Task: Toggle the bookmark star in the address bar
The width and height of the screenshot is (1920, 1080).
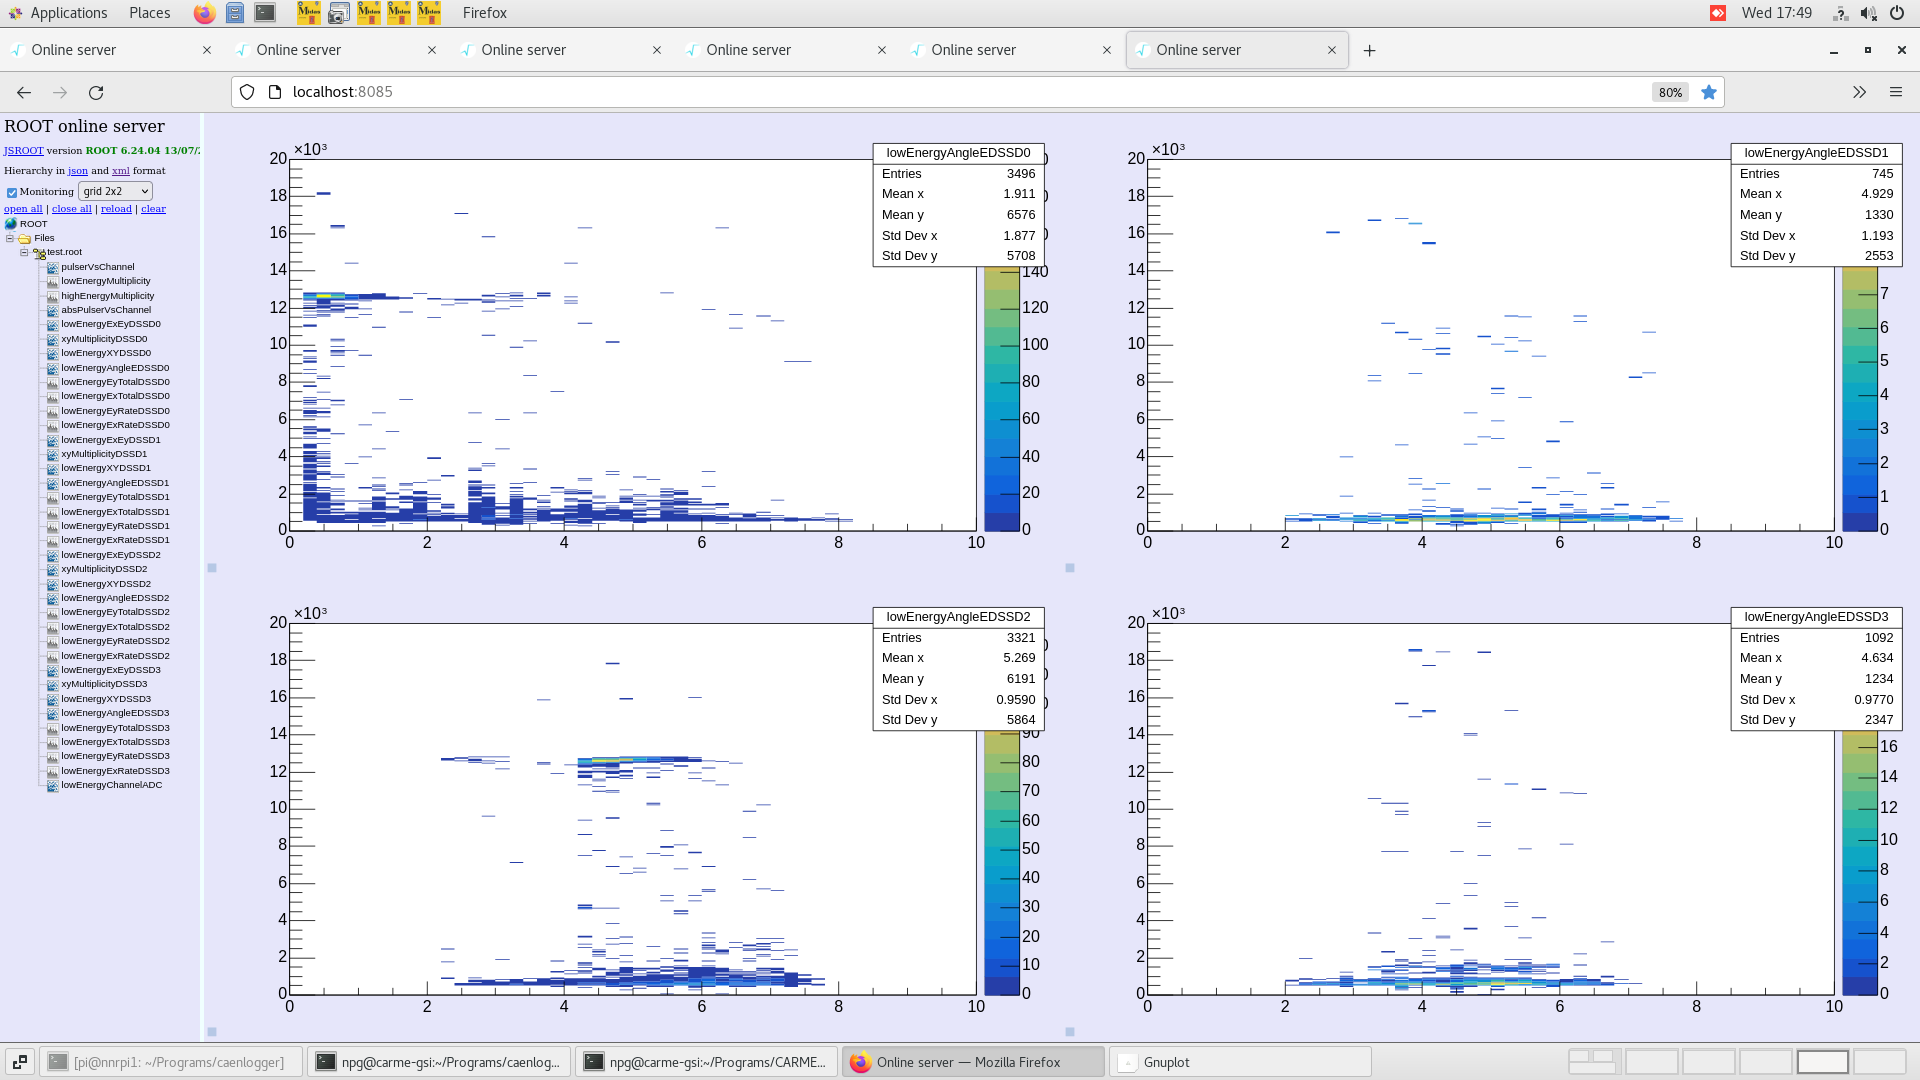Action: pos(1709,92)
